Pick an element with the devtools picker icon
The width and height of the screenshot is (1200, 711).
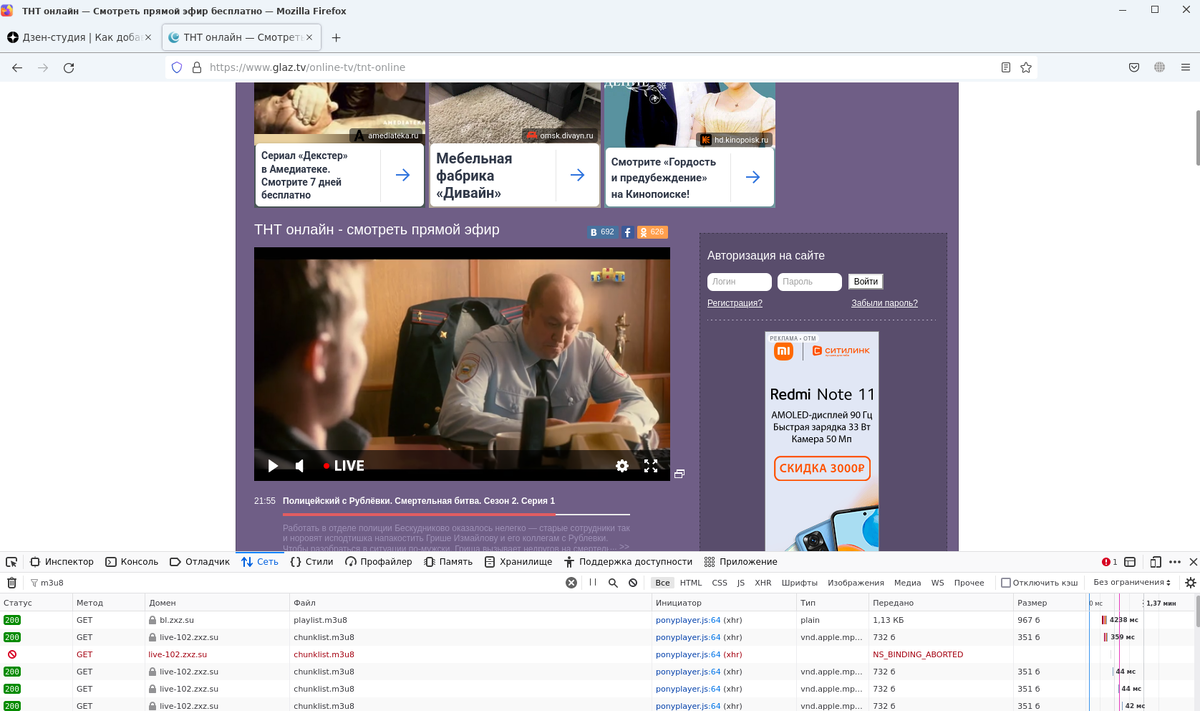point(11,562)
